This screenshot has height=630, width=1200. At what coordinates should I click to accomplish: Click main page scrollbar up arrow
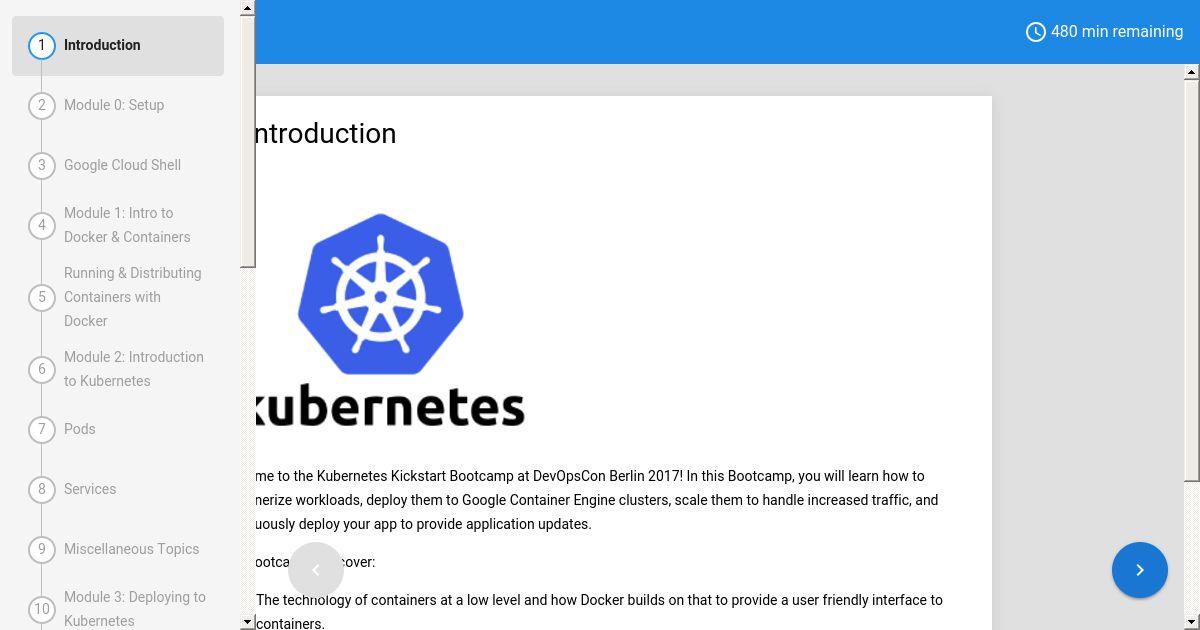tap(1192, 72)
